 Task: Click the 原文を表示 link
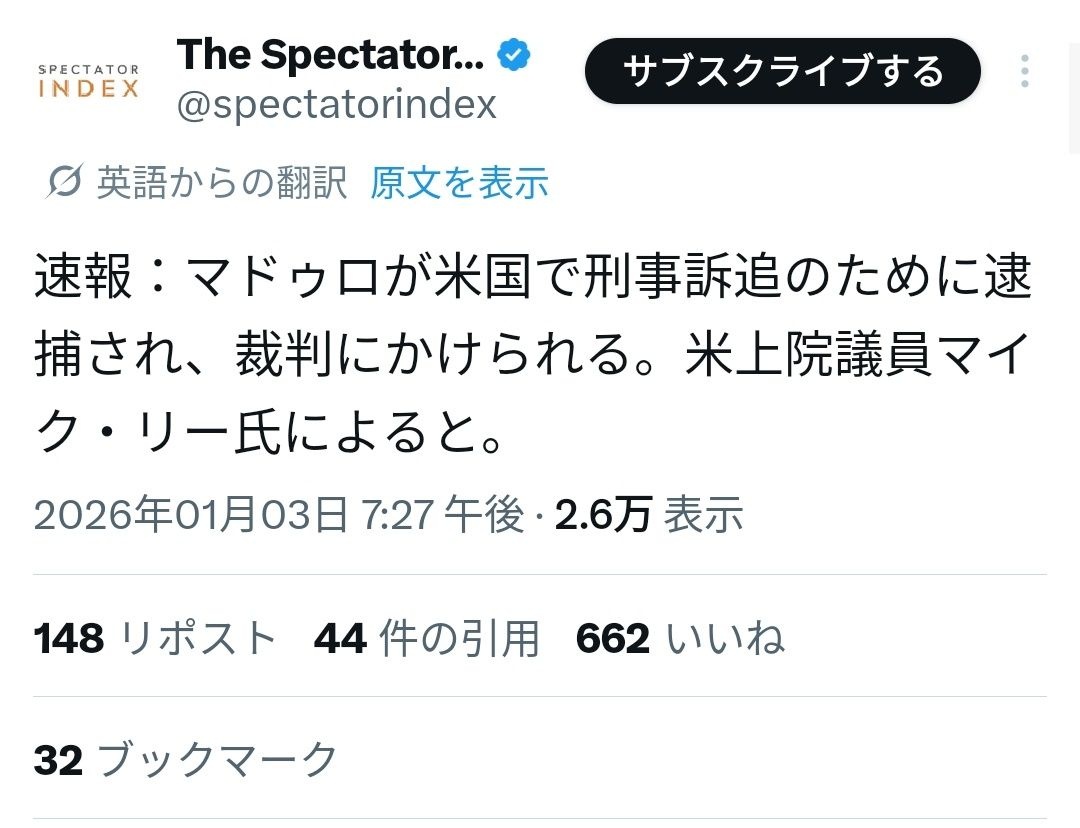coord(459,183)
